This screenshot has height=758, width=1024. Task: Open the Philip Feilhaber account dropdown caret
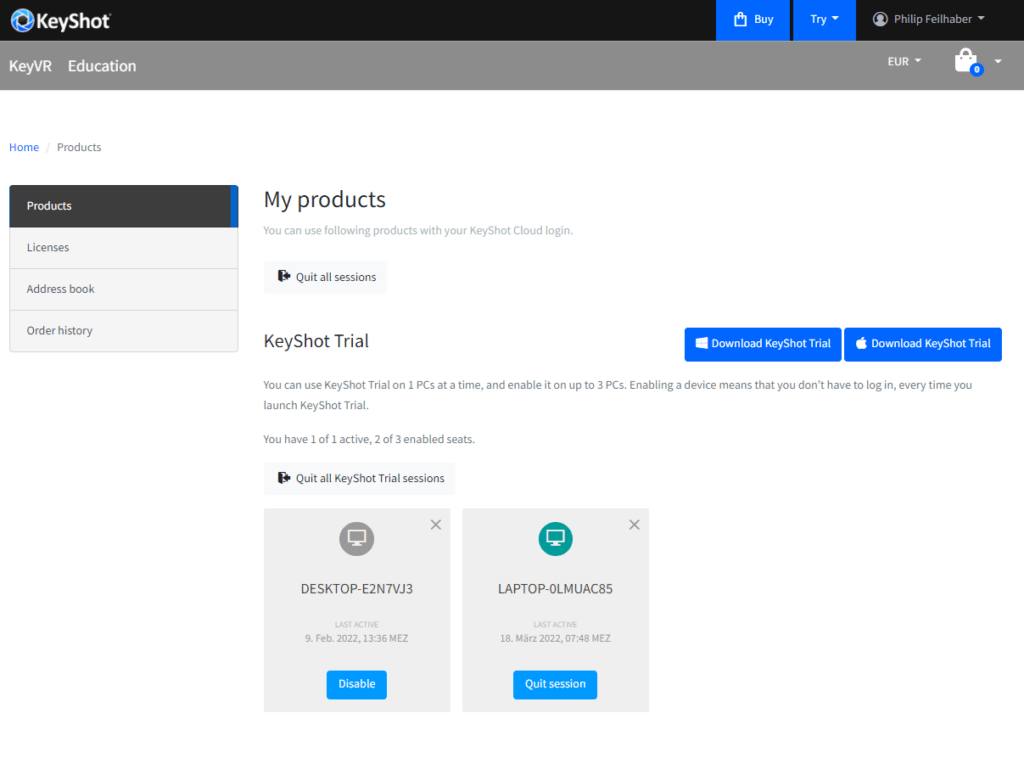pyautogui.click(x=981, y=18)
